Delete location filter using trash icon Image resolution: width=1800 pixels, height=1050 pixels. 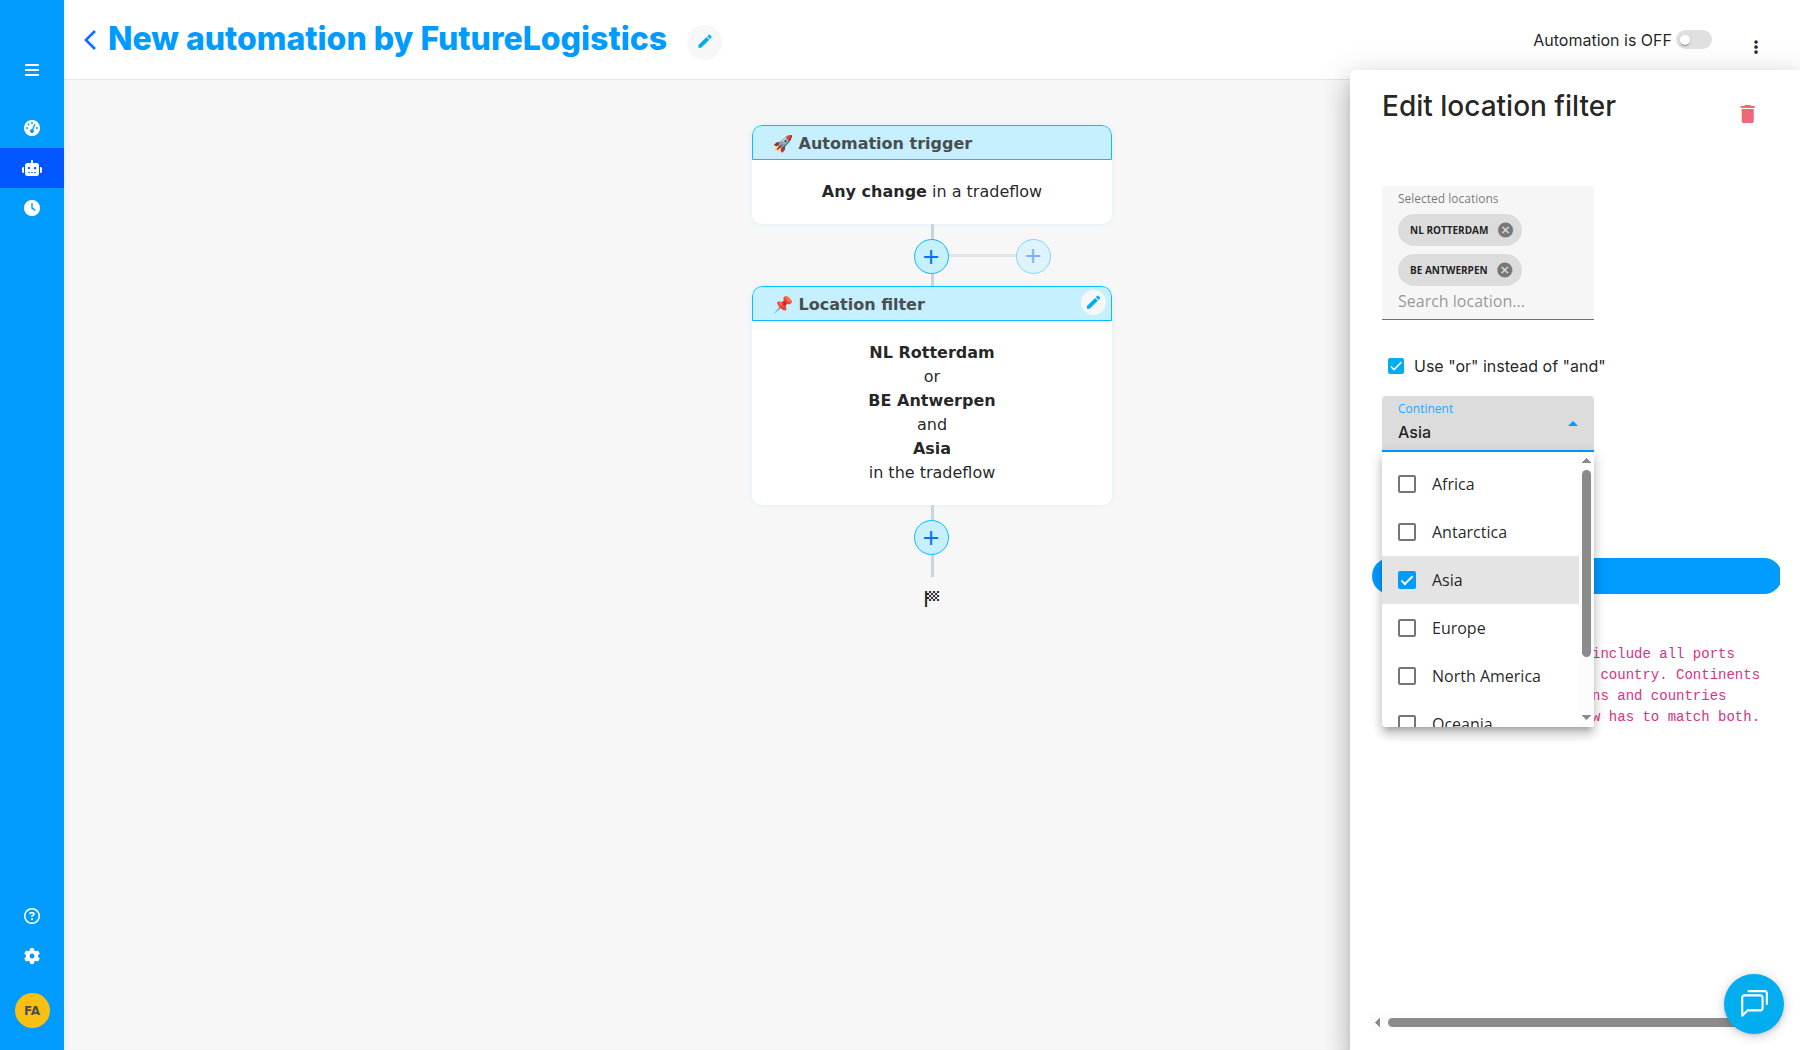point(1748,114)
